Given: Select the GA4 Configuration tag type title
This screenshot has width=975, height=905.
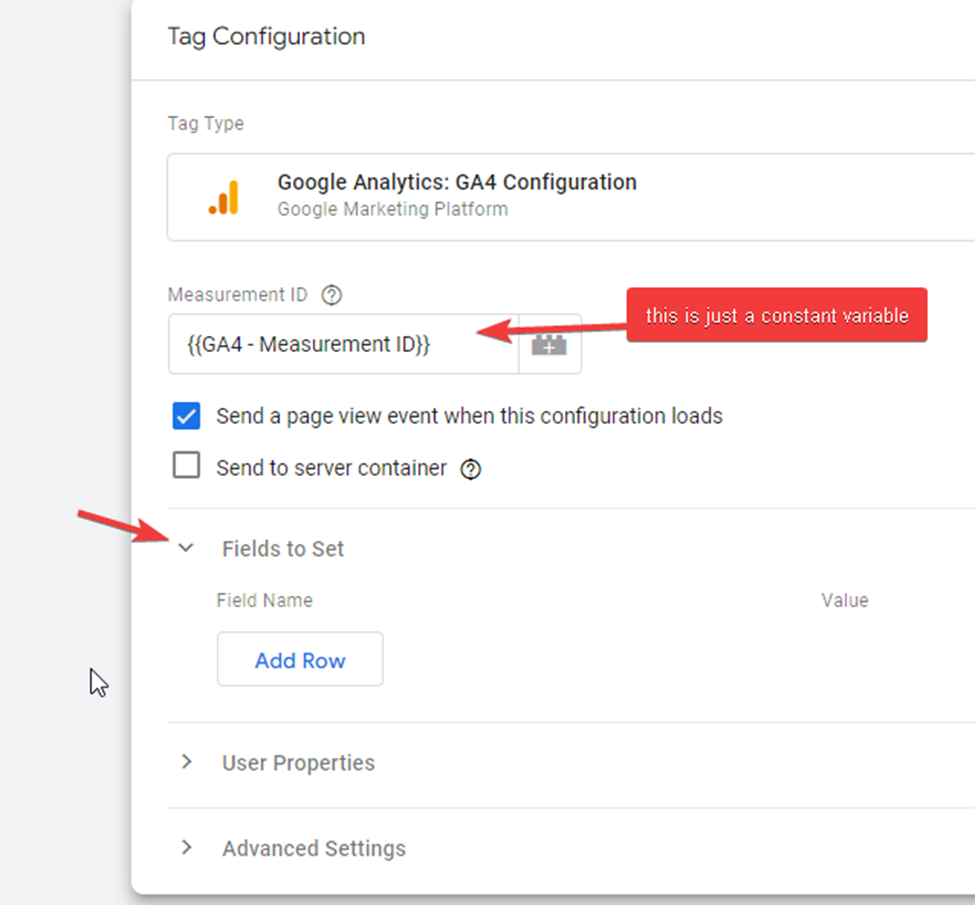Looking at the screenshot, I should click(456, 183).
